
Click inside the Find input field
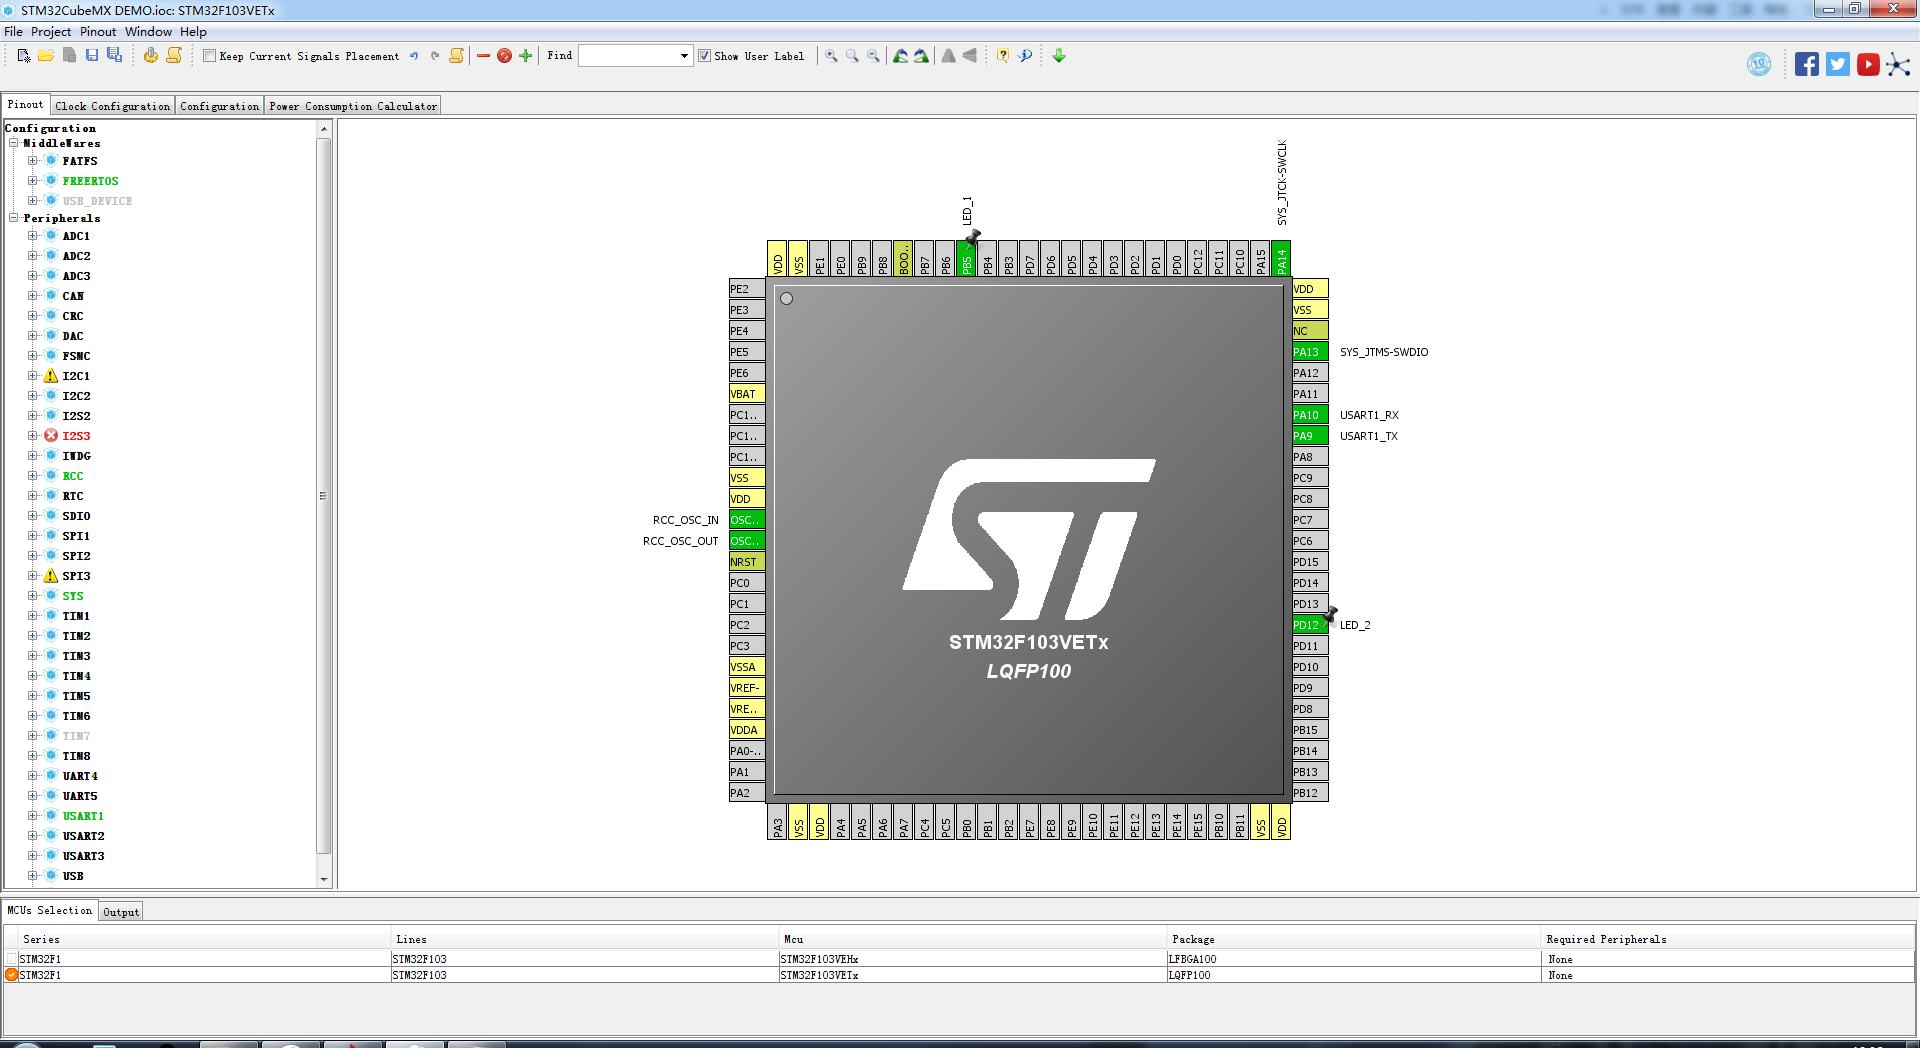[x=628, y=56]
